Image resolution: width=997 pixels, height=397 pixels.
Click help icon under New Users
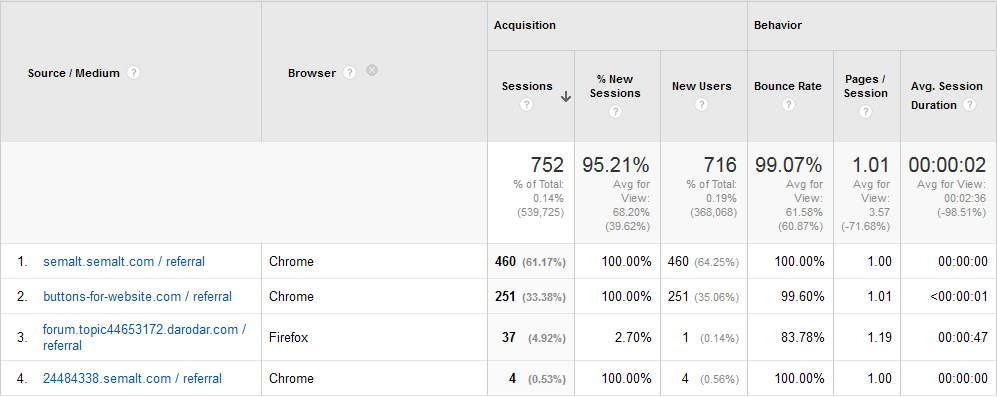click(x=701, y=106)
